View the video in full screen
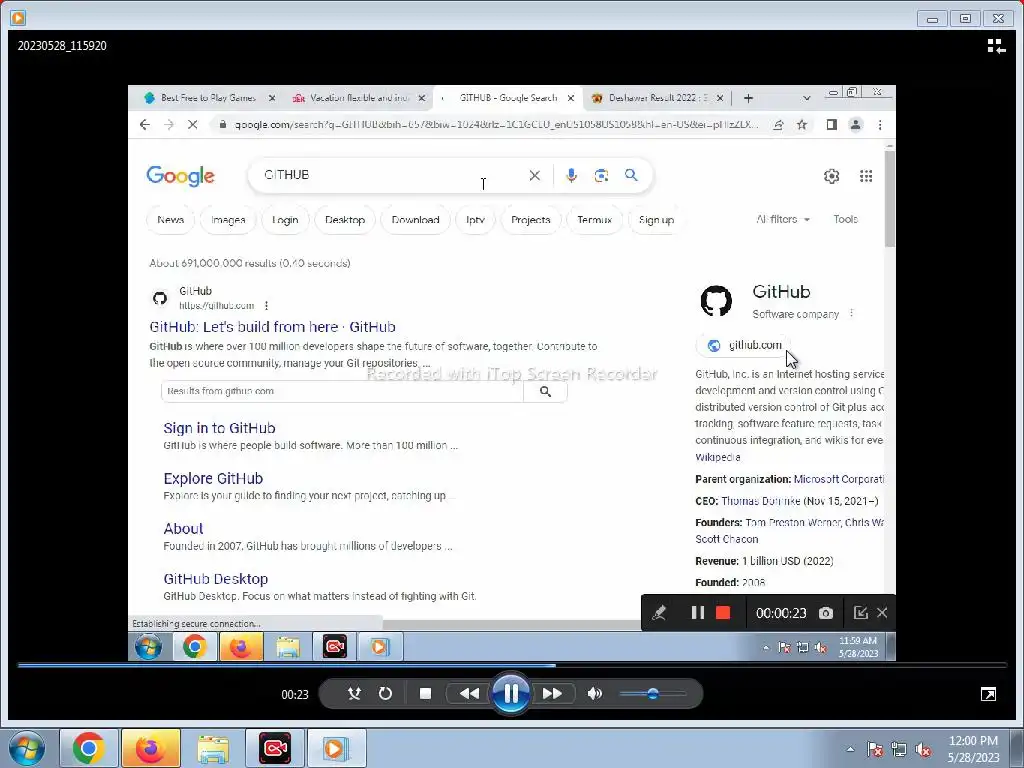 (988, 694)
